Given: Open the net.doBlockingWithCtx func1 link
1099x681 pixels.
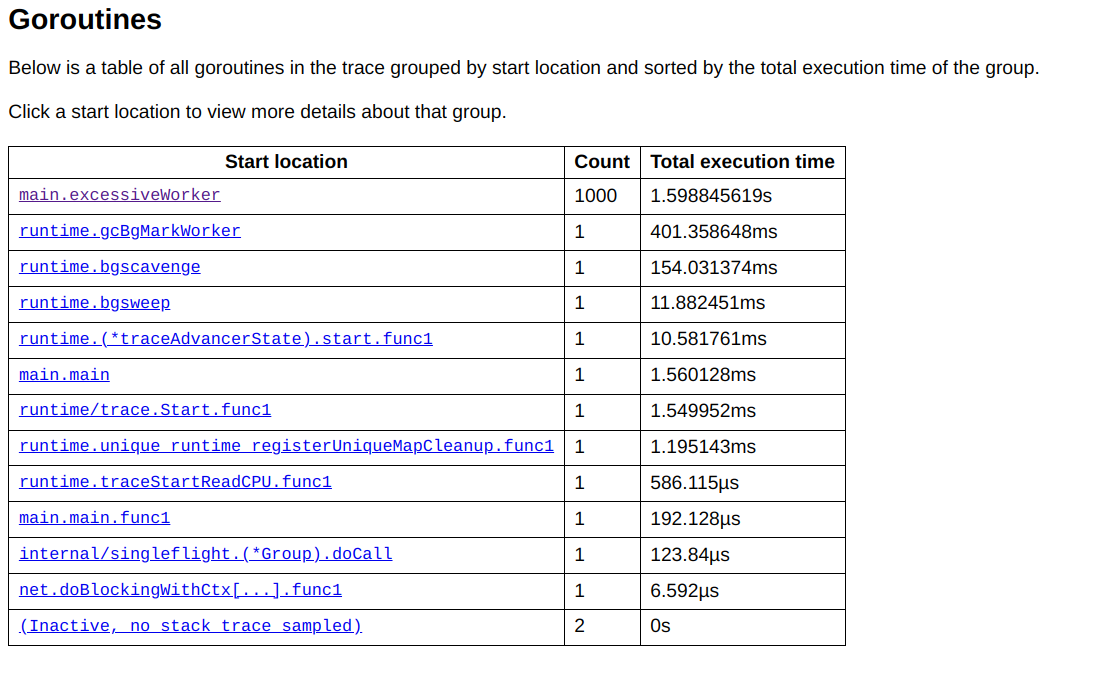Looking at the screenshot, I should (180, 590).
